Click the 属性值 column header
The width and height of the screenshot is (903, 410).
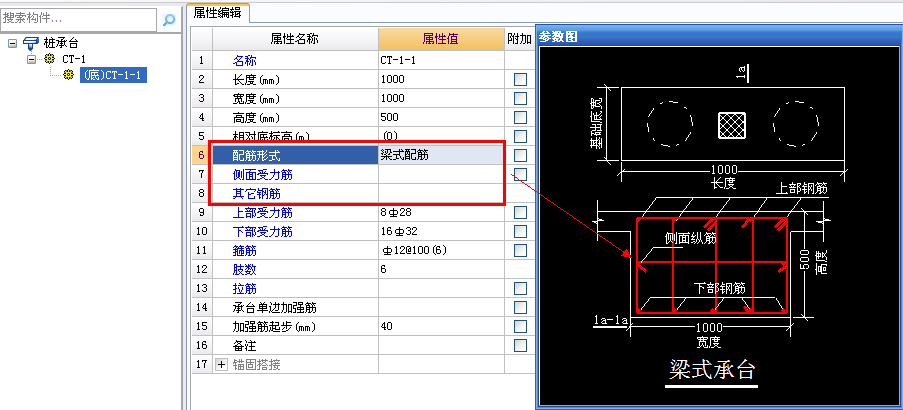[441, 39]
